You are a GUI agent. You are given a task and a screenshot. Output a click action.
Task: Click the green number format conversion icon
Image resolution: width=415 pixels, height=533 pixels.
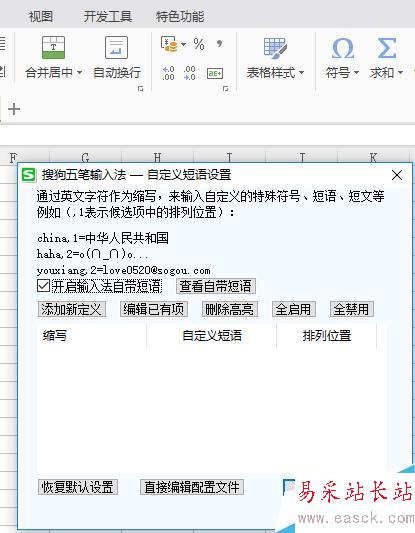coord(215,73)
